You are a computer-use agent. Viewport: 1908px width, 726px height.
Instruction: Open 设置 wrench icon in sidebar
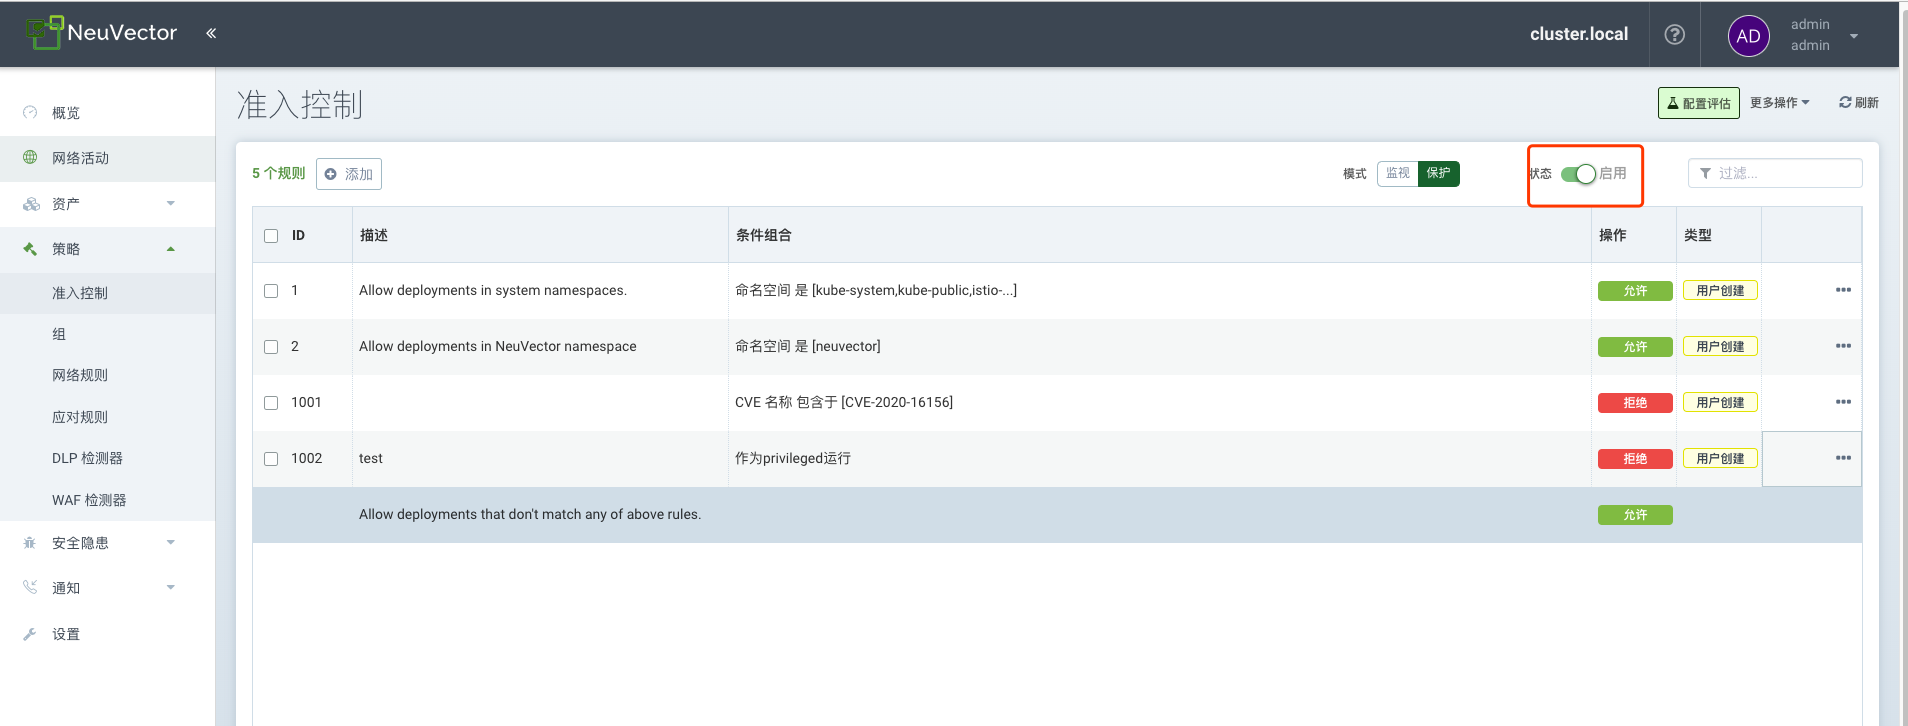pos(30,634)
